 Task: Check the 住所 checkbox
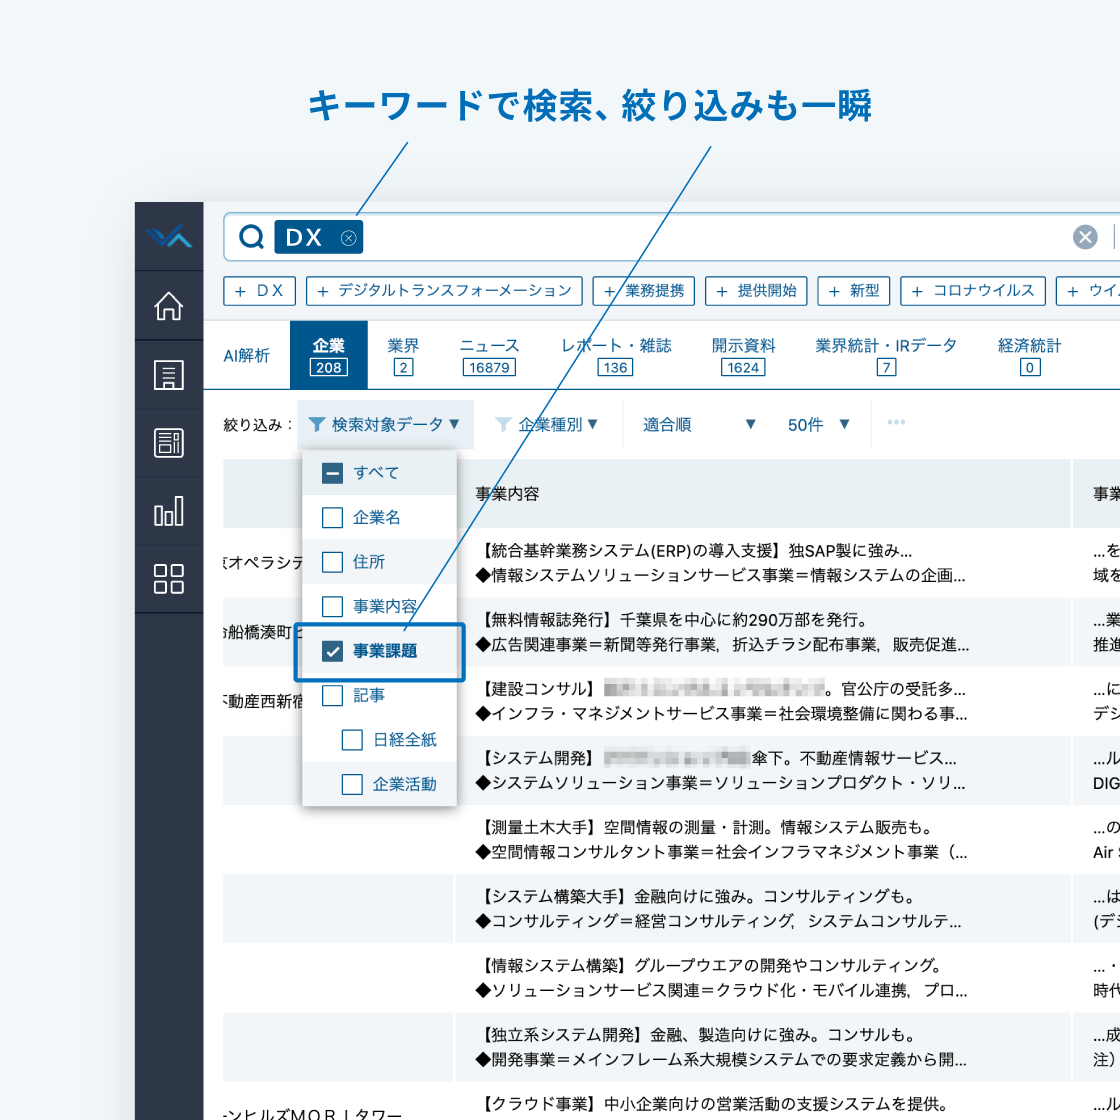[x=332, y=562]
